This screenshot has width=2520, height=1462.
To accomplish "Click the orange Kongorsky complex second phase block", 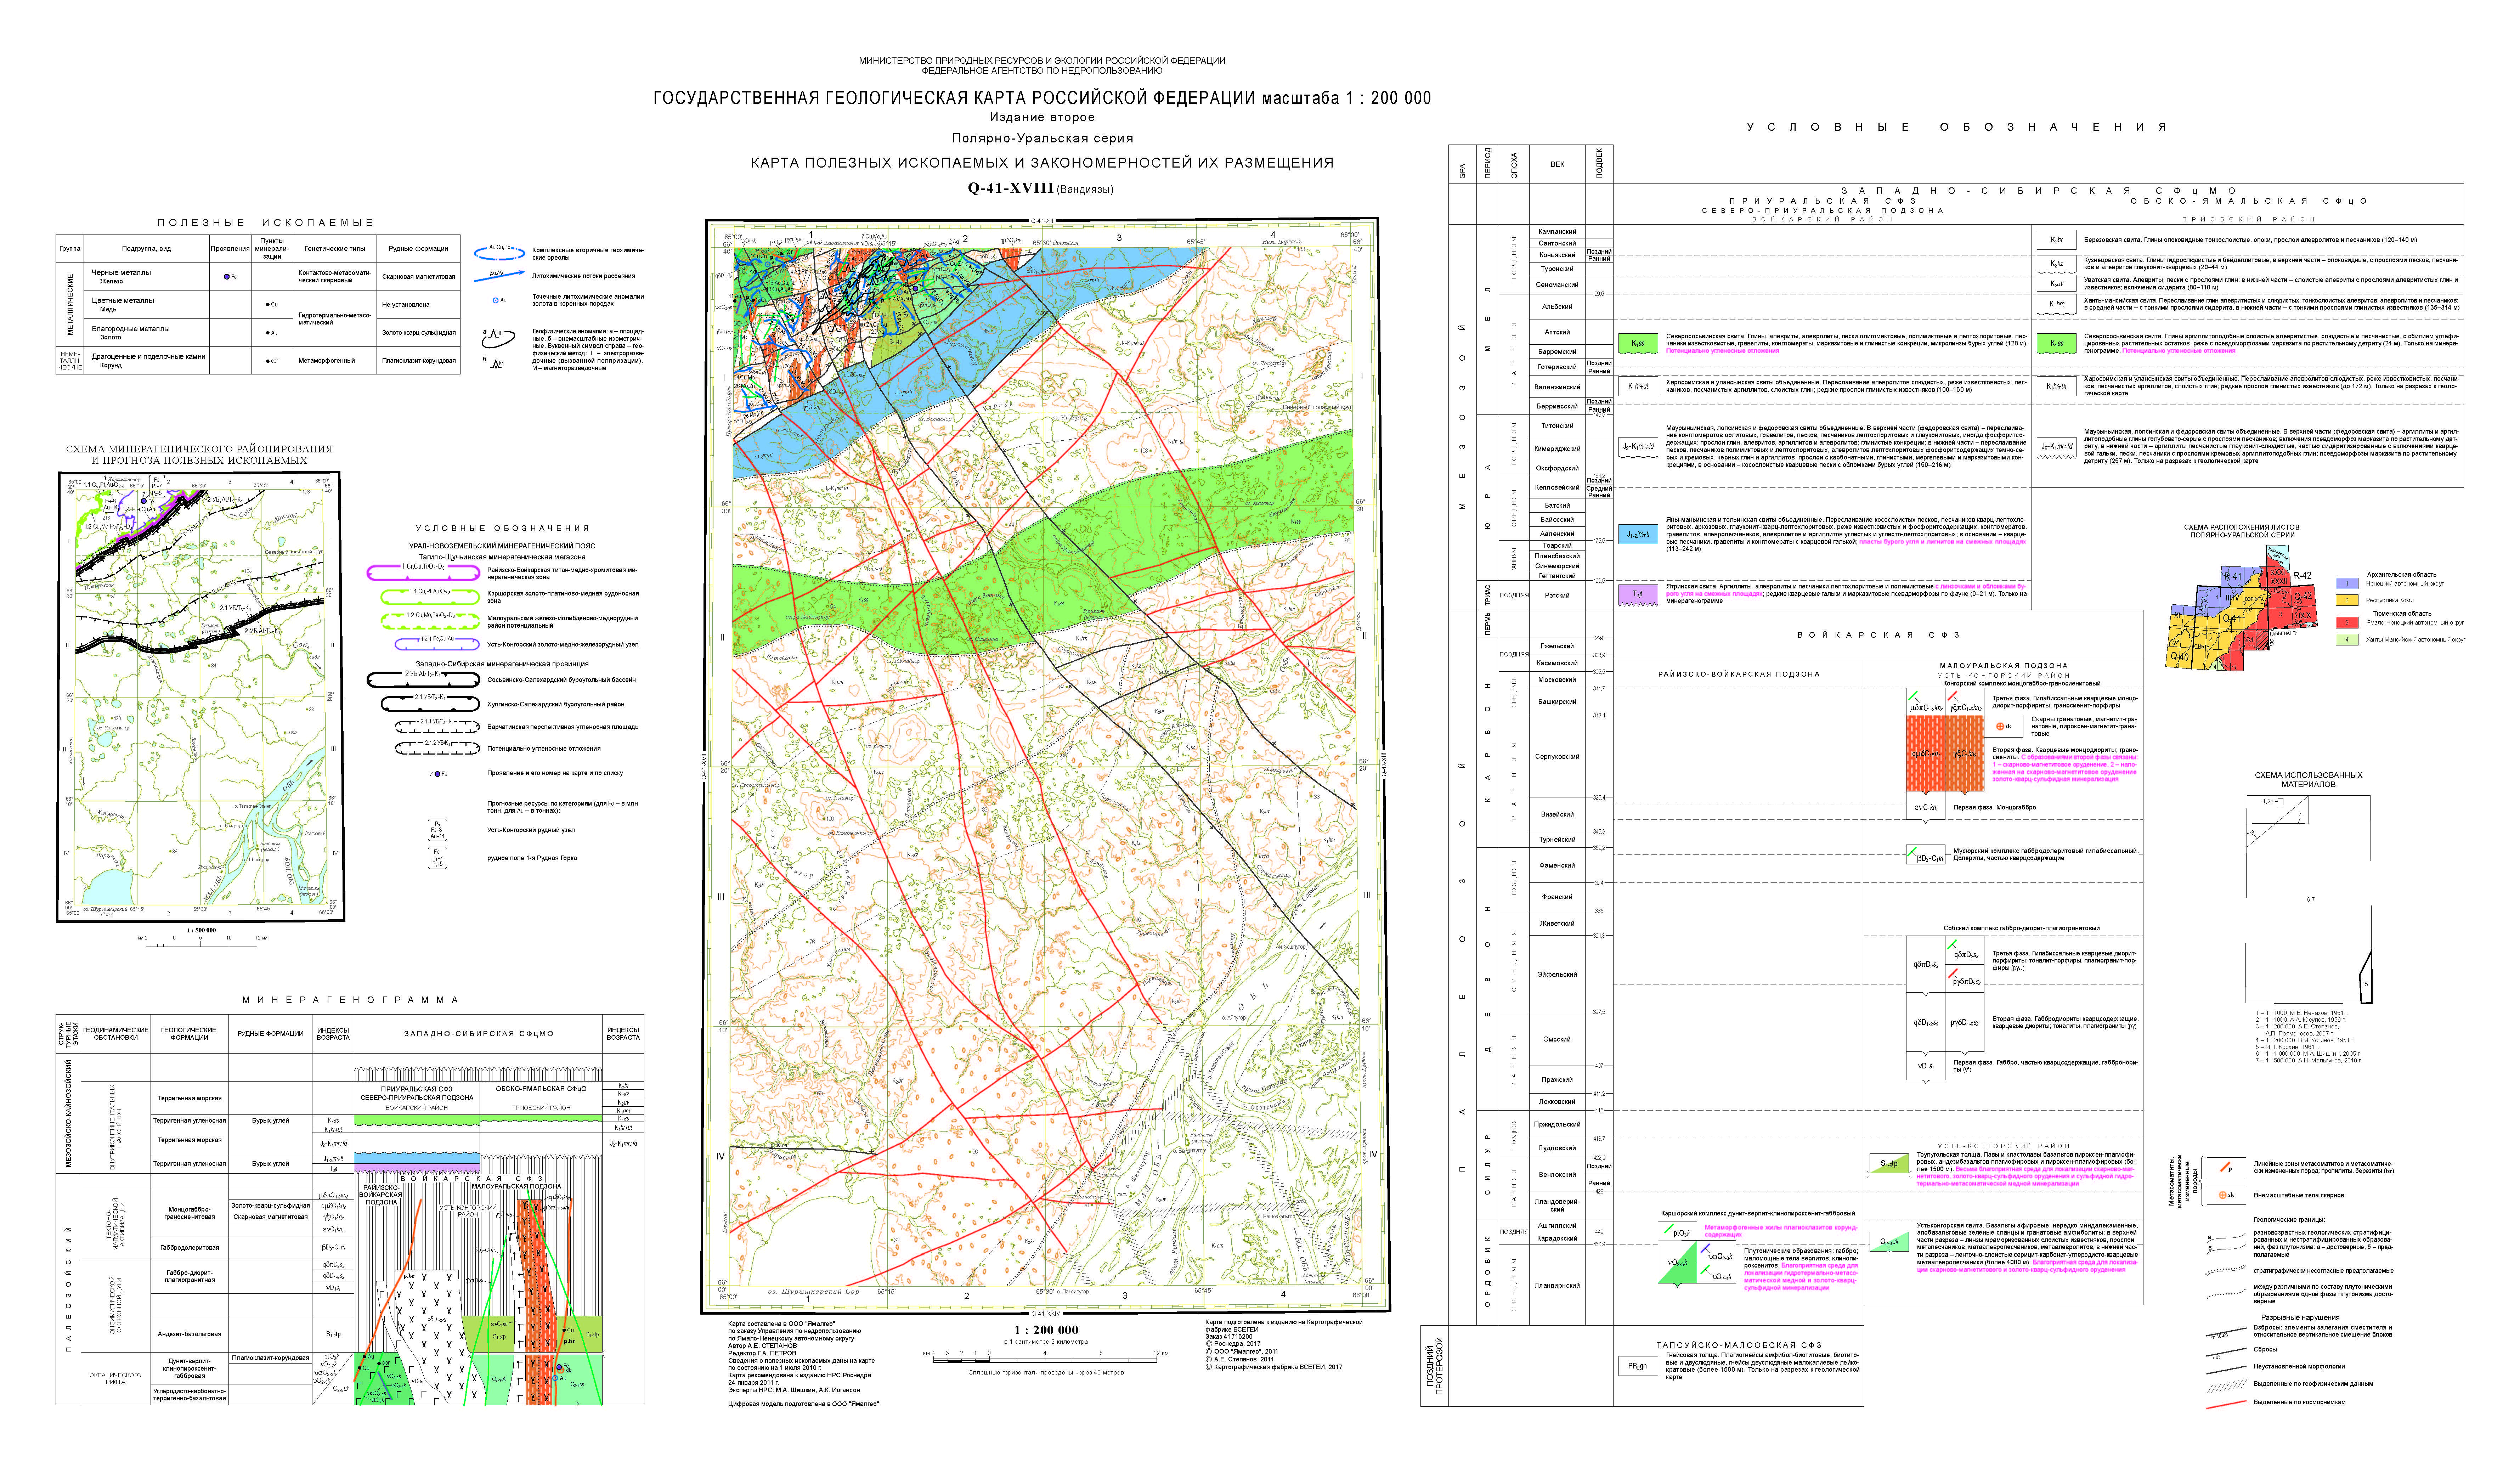I will pyautogui.click(x=1945, y=754).
